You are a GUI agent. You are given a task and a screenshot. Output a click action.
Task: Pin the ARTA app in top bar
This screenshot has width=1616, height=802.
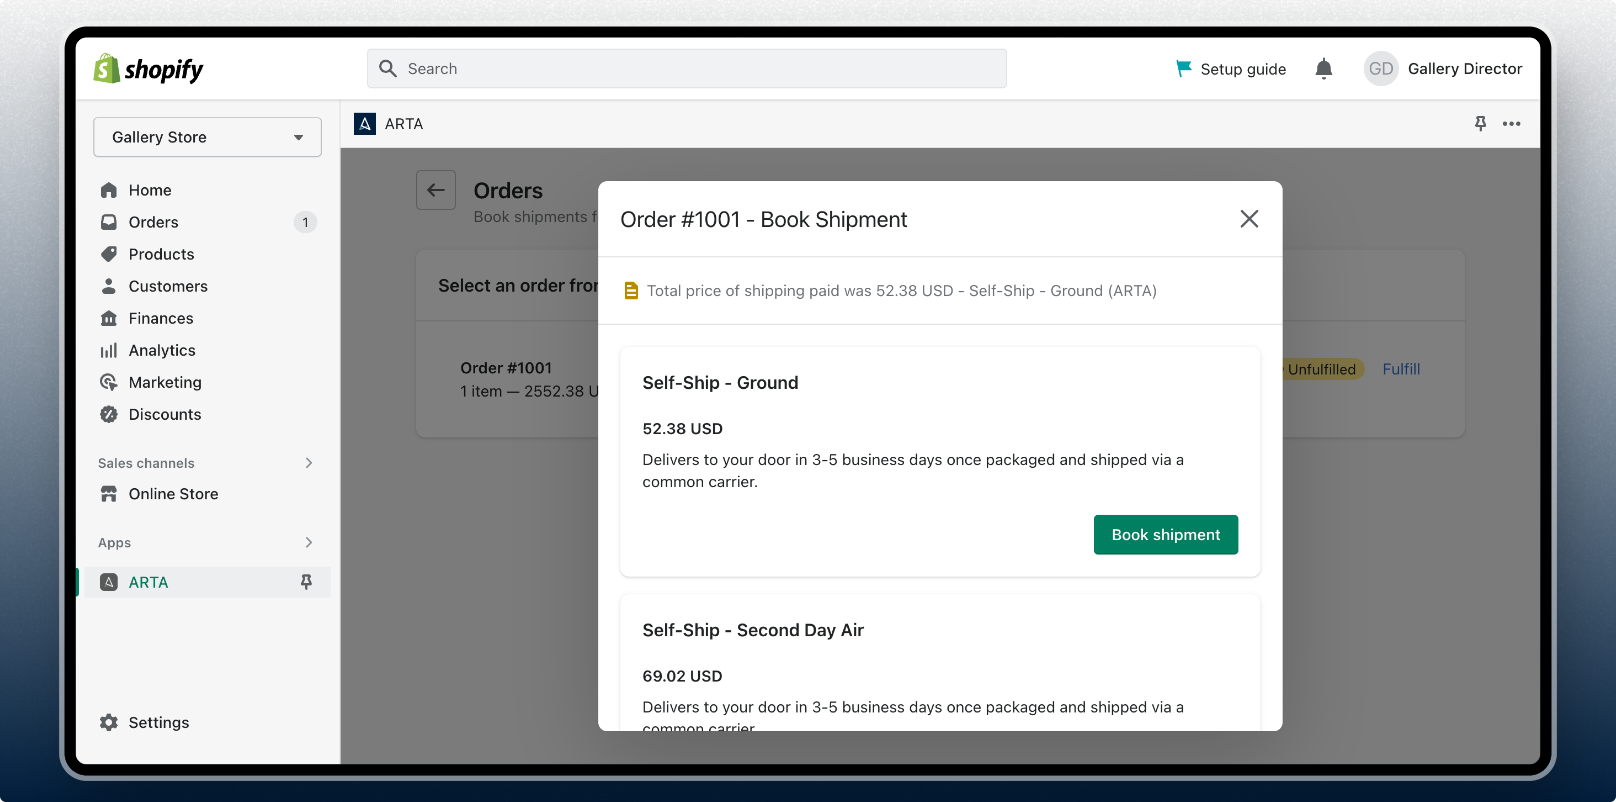(x=1480, y=124)
